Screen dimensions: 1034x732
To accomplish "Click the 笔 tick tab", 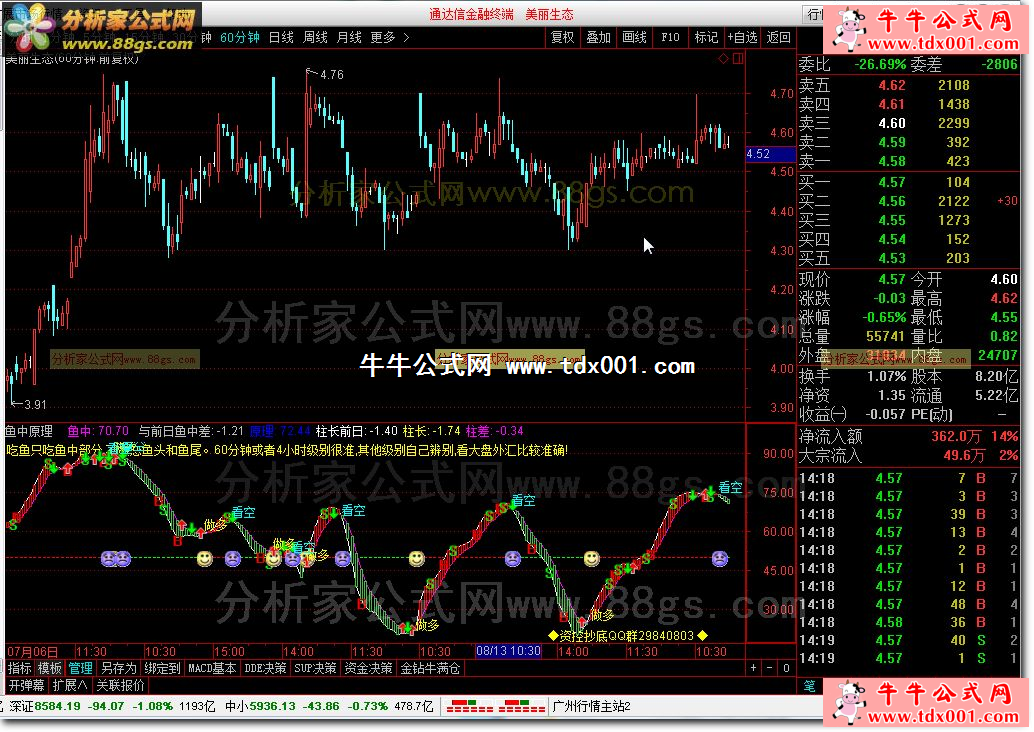I will (809, 685).
